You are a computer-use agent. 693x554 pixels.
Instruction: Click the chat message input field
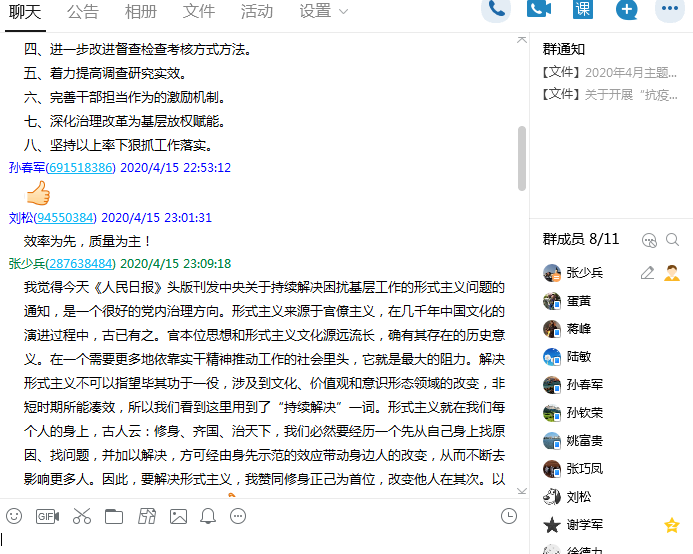[x=260, y=540]
